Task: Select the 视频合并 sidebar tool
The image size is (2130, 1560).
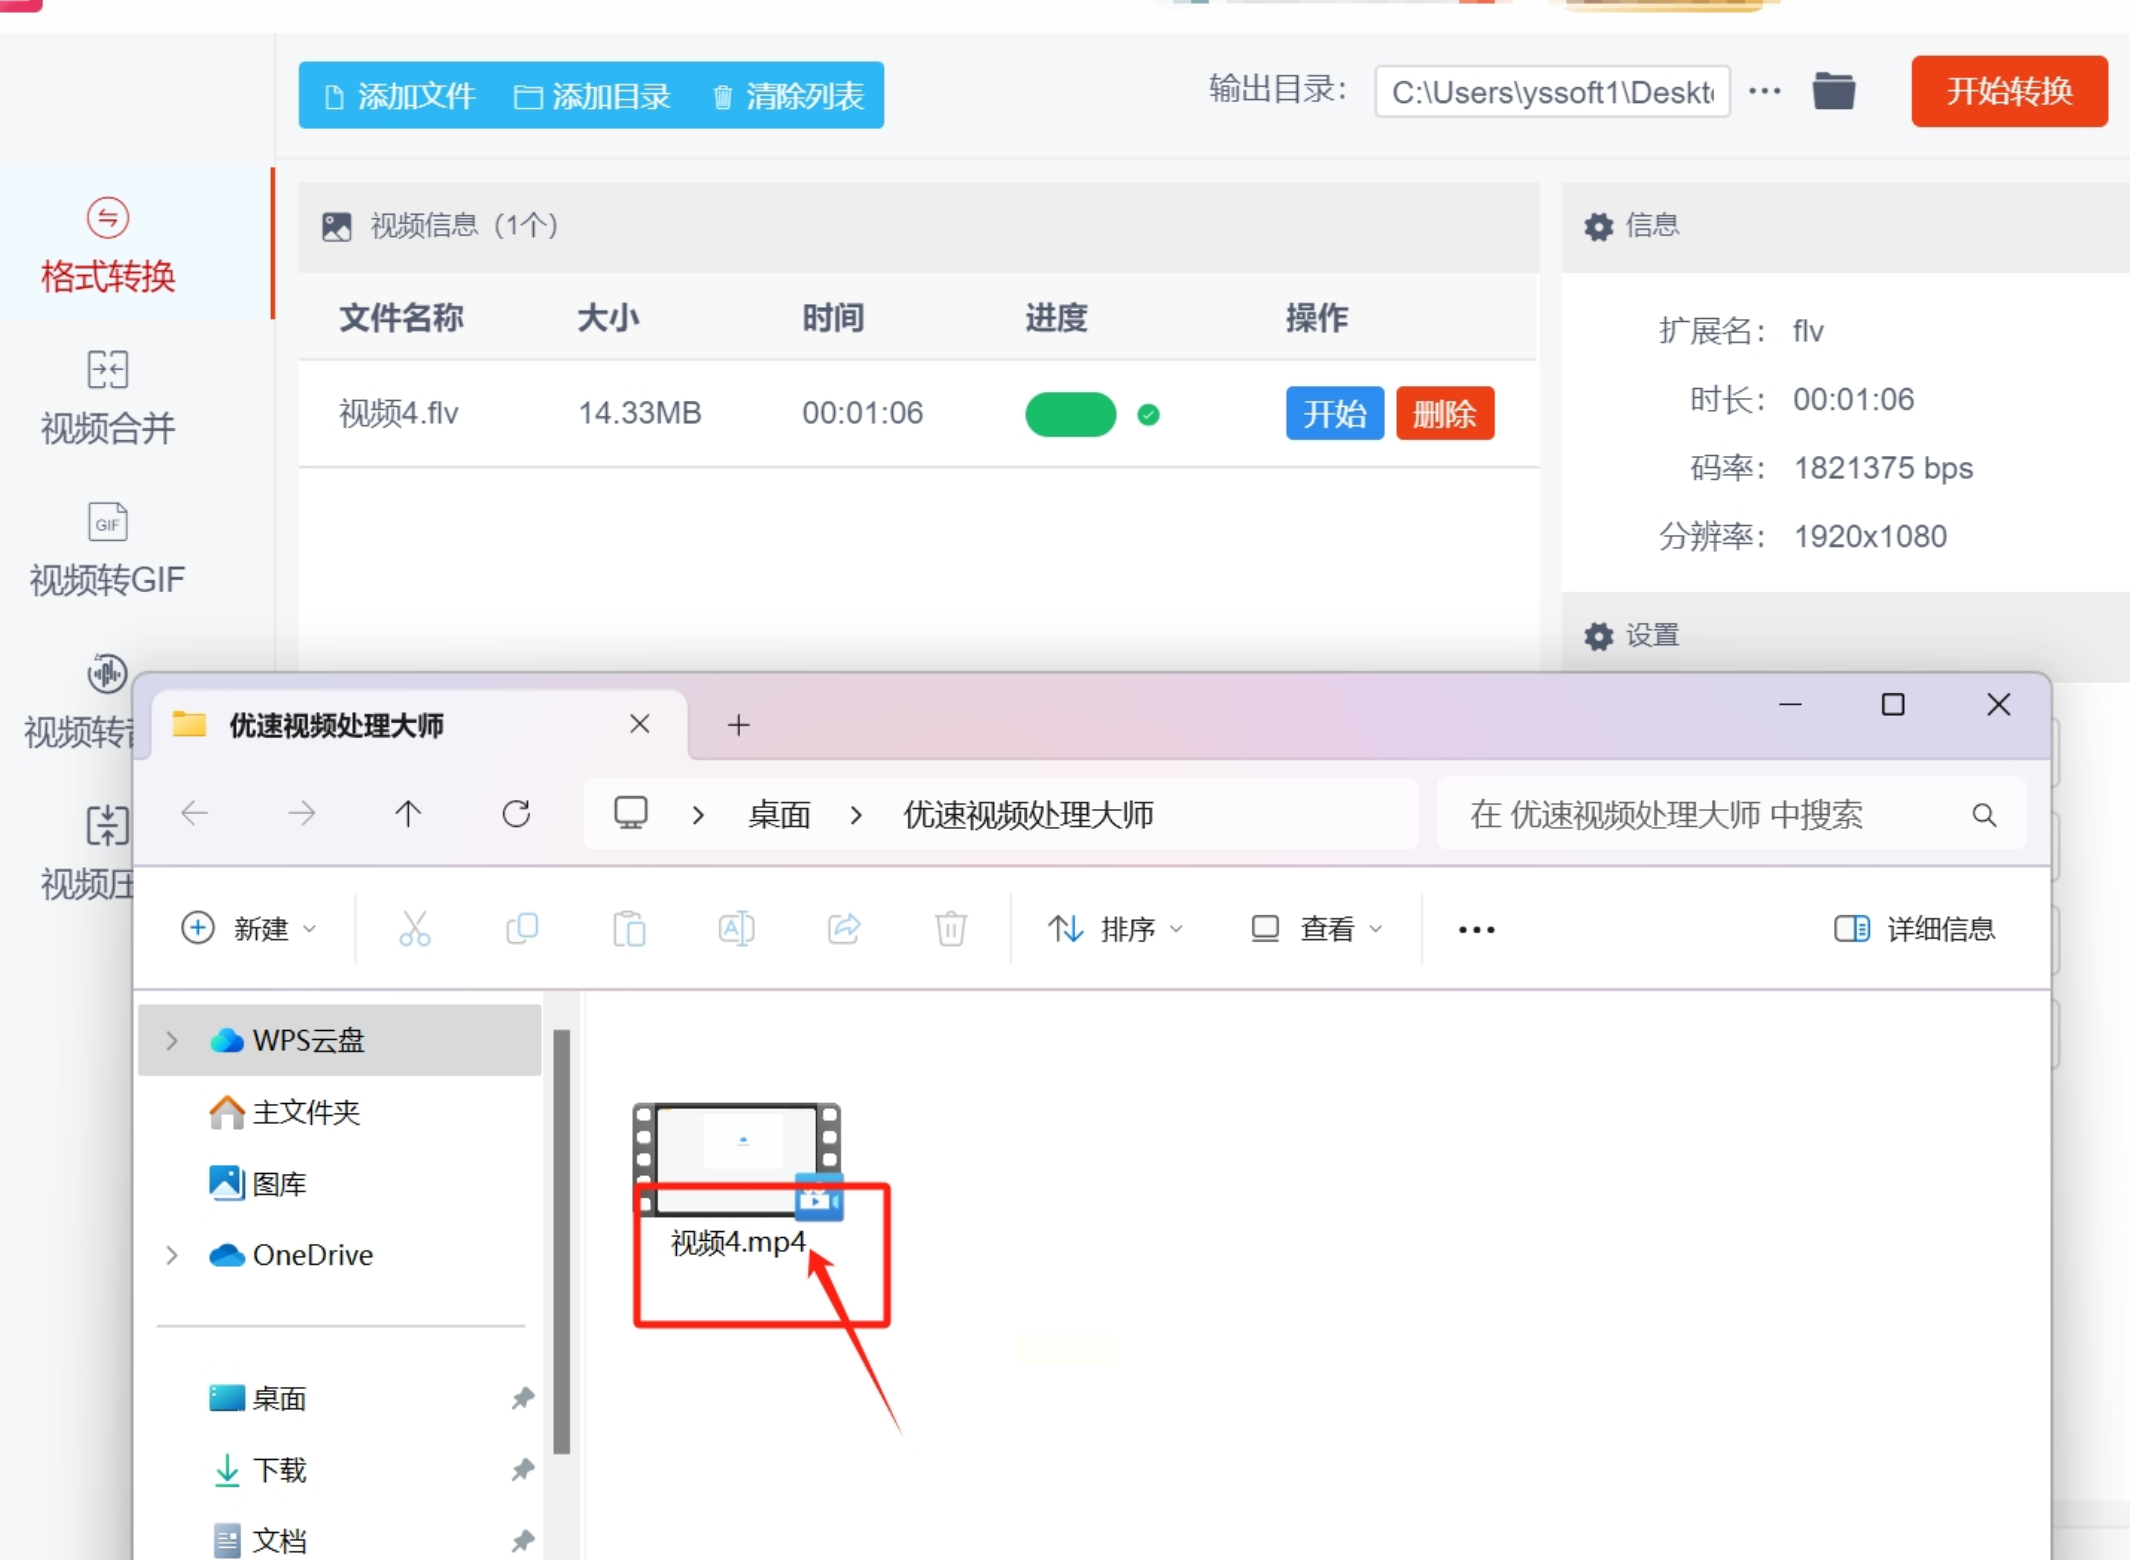Action: [107, 397]
